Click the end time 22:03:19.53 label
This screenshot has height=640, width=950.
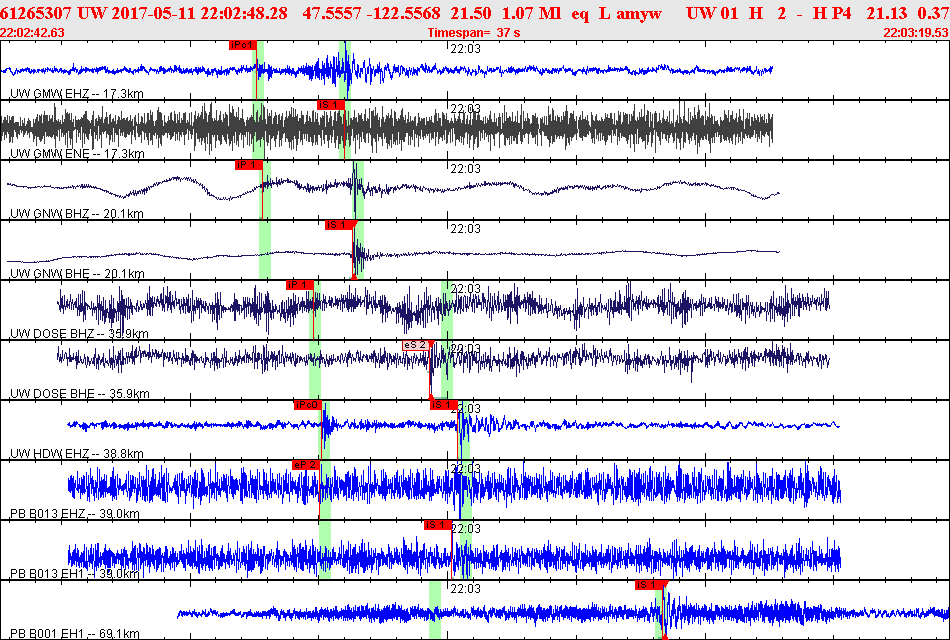coord(916,33)
